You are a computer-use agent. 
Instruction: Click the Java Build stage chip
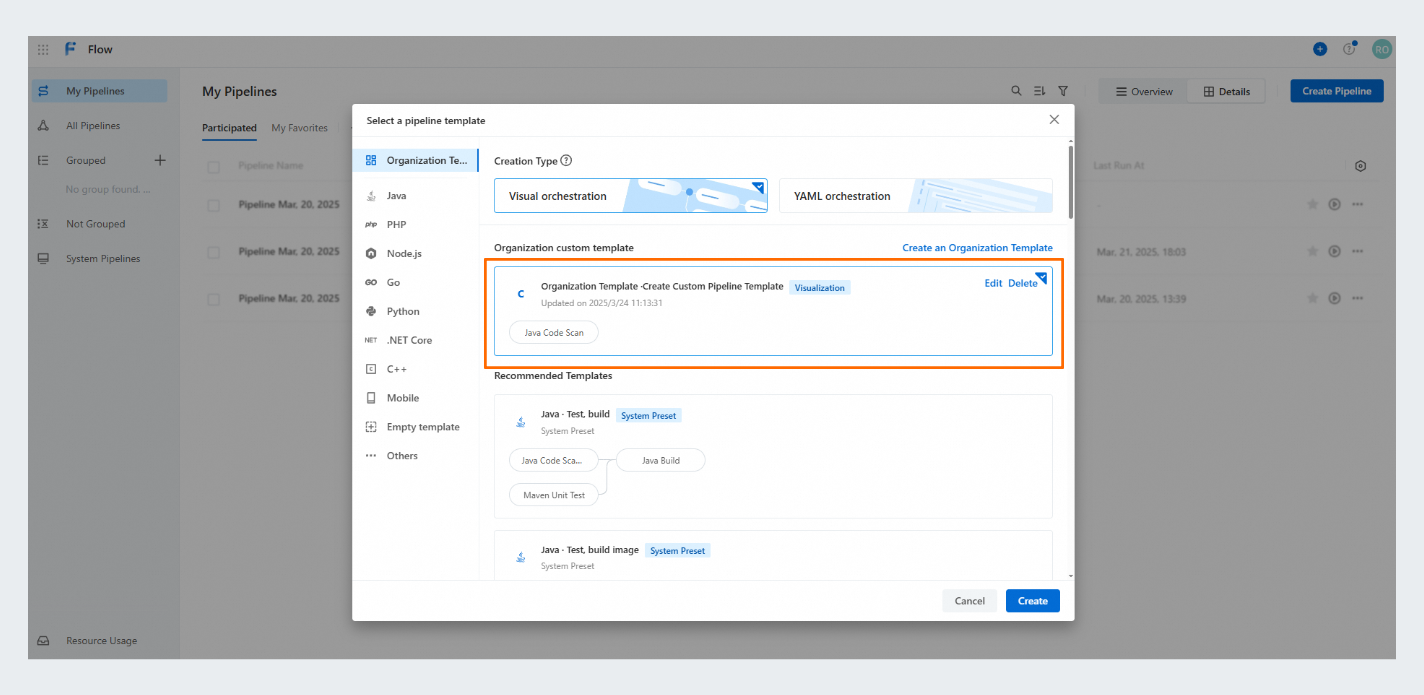(661, 461)
